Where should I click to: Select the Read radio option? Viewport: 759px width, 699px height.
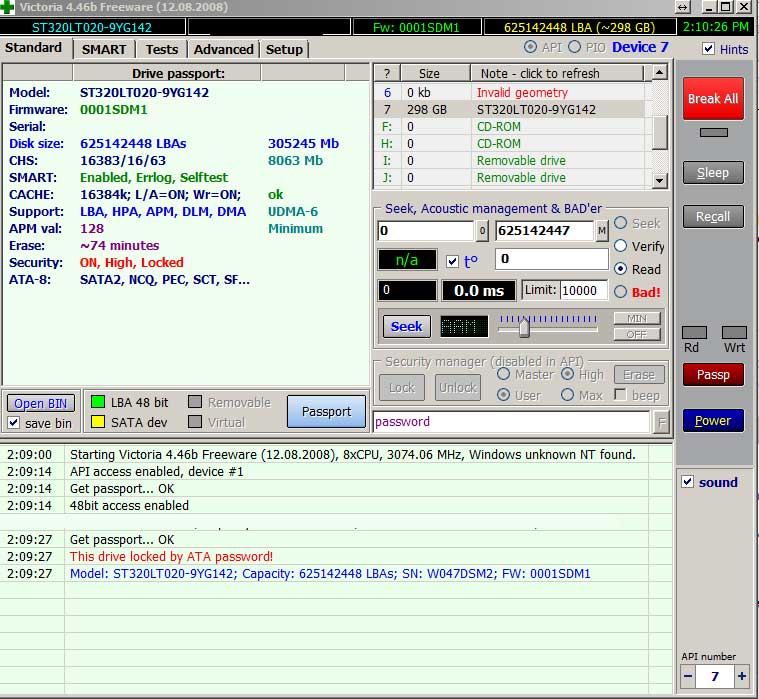point(621,269)
